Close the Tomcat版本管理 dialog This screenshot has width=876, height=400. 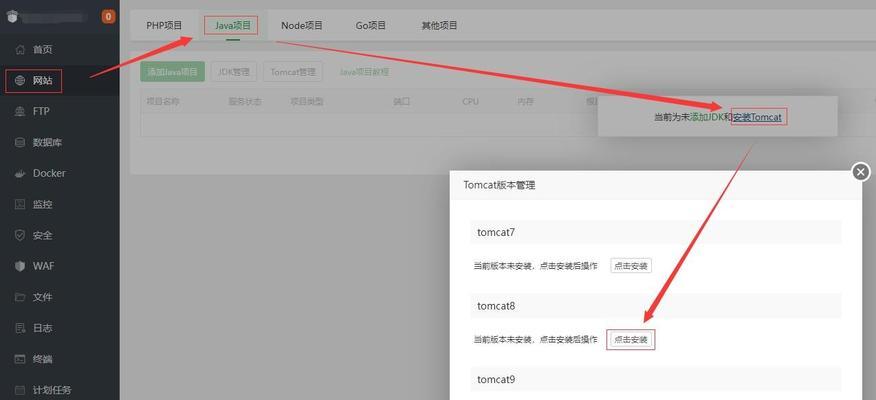pos(861,172)
